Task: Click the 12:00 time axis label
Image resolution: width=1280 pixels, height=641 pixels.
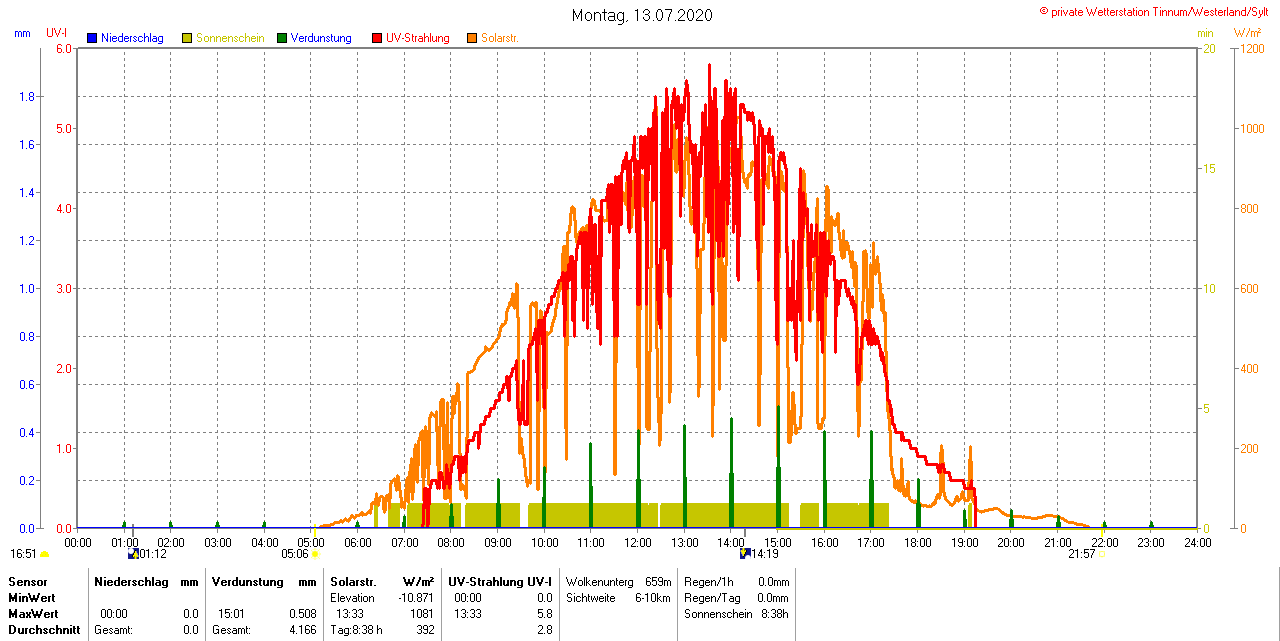Action: tap(638, 543)
